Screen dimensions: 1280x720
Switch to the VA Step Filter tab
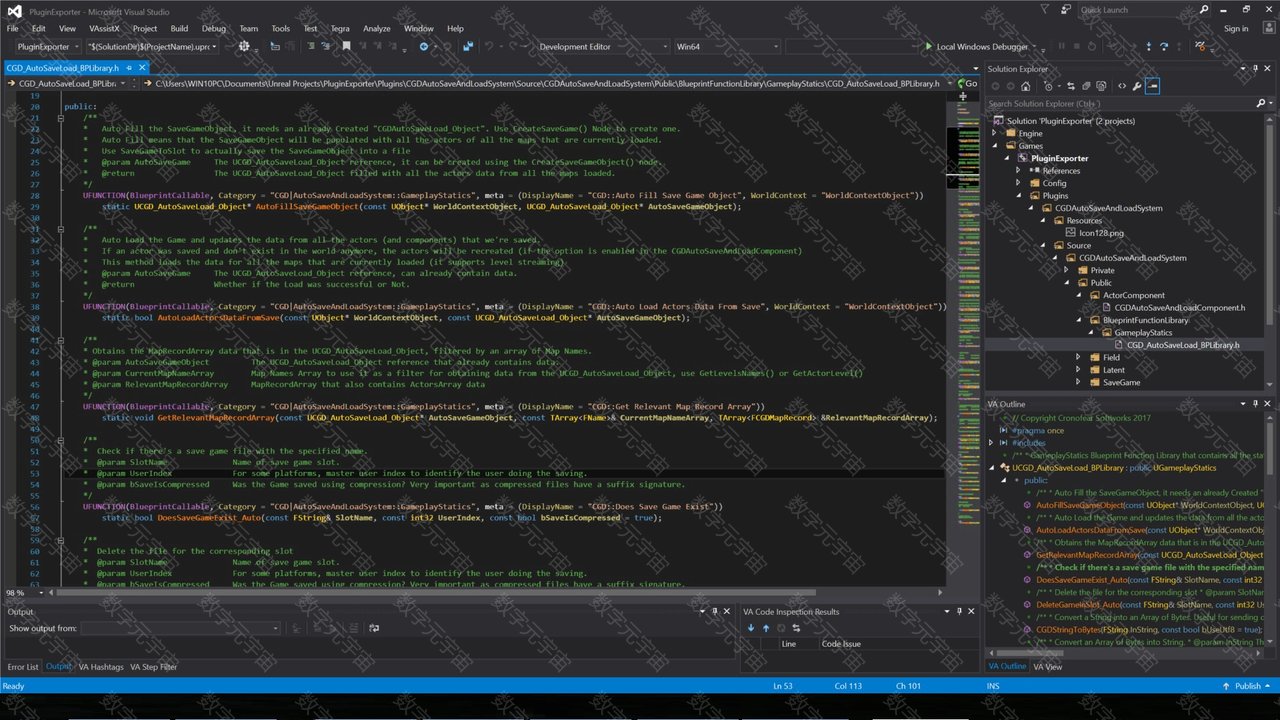click(155, 667)
